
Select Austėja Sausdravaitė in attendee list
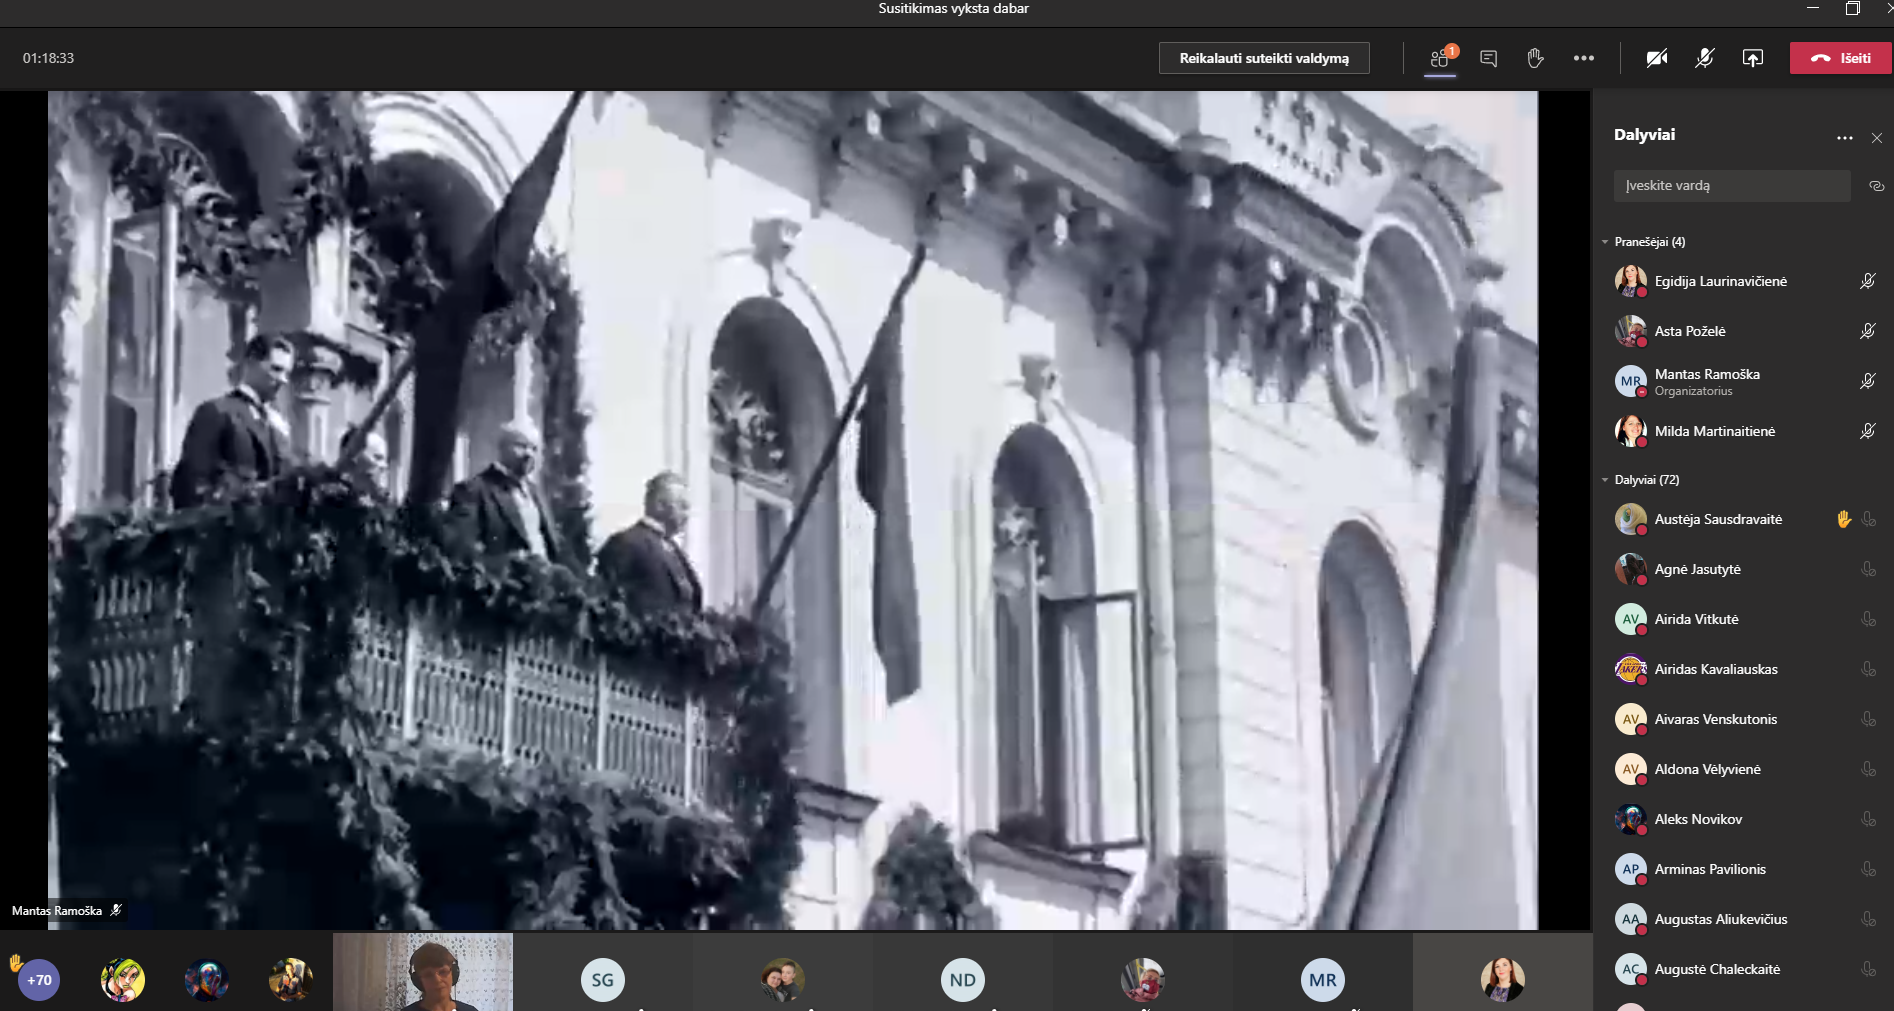(1743, 519)
